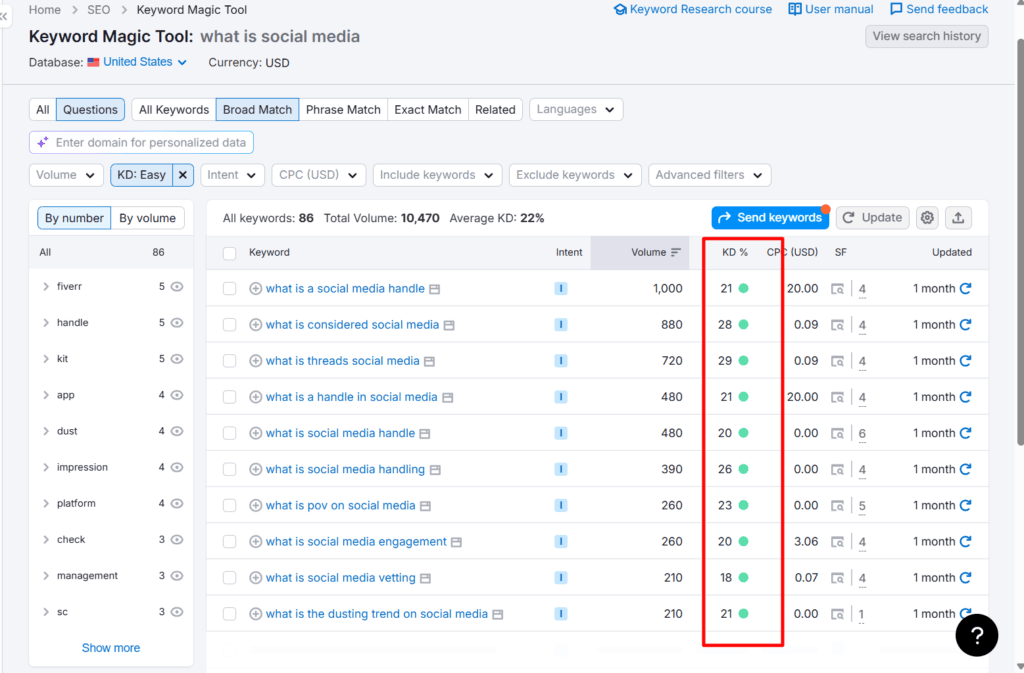The width and height of the screenshot is (1024, 673).
Task: Check 'what is considered social media' row
Action: pos(229,324)
